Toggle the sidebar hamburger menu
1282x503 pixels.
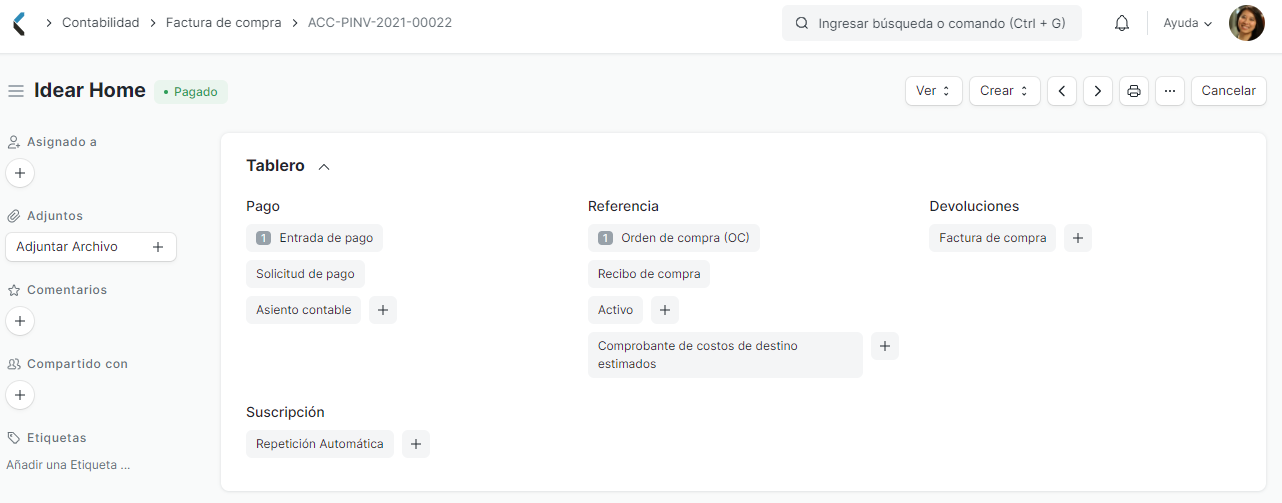click(x=16, y=91)
